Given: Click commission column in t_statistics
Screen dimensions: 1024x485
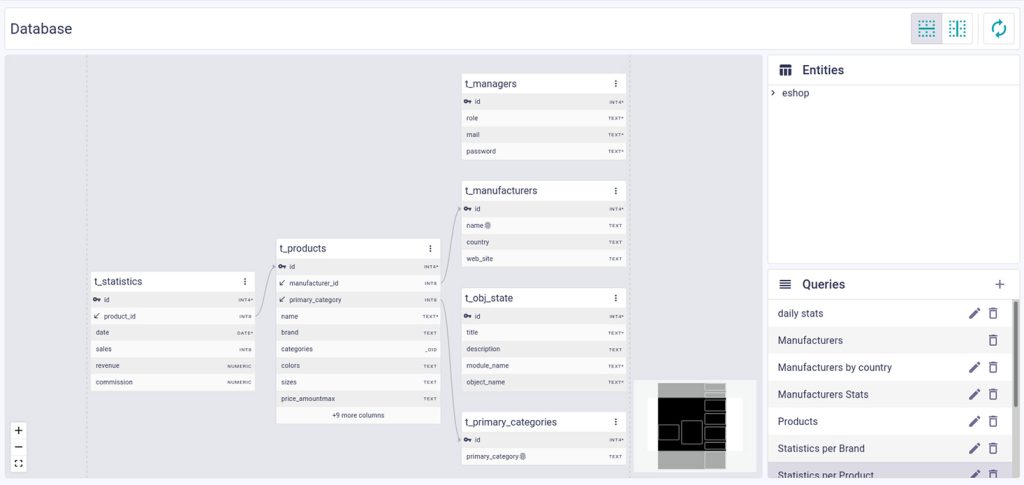Looking at the screenshot, I should point(172,382).
